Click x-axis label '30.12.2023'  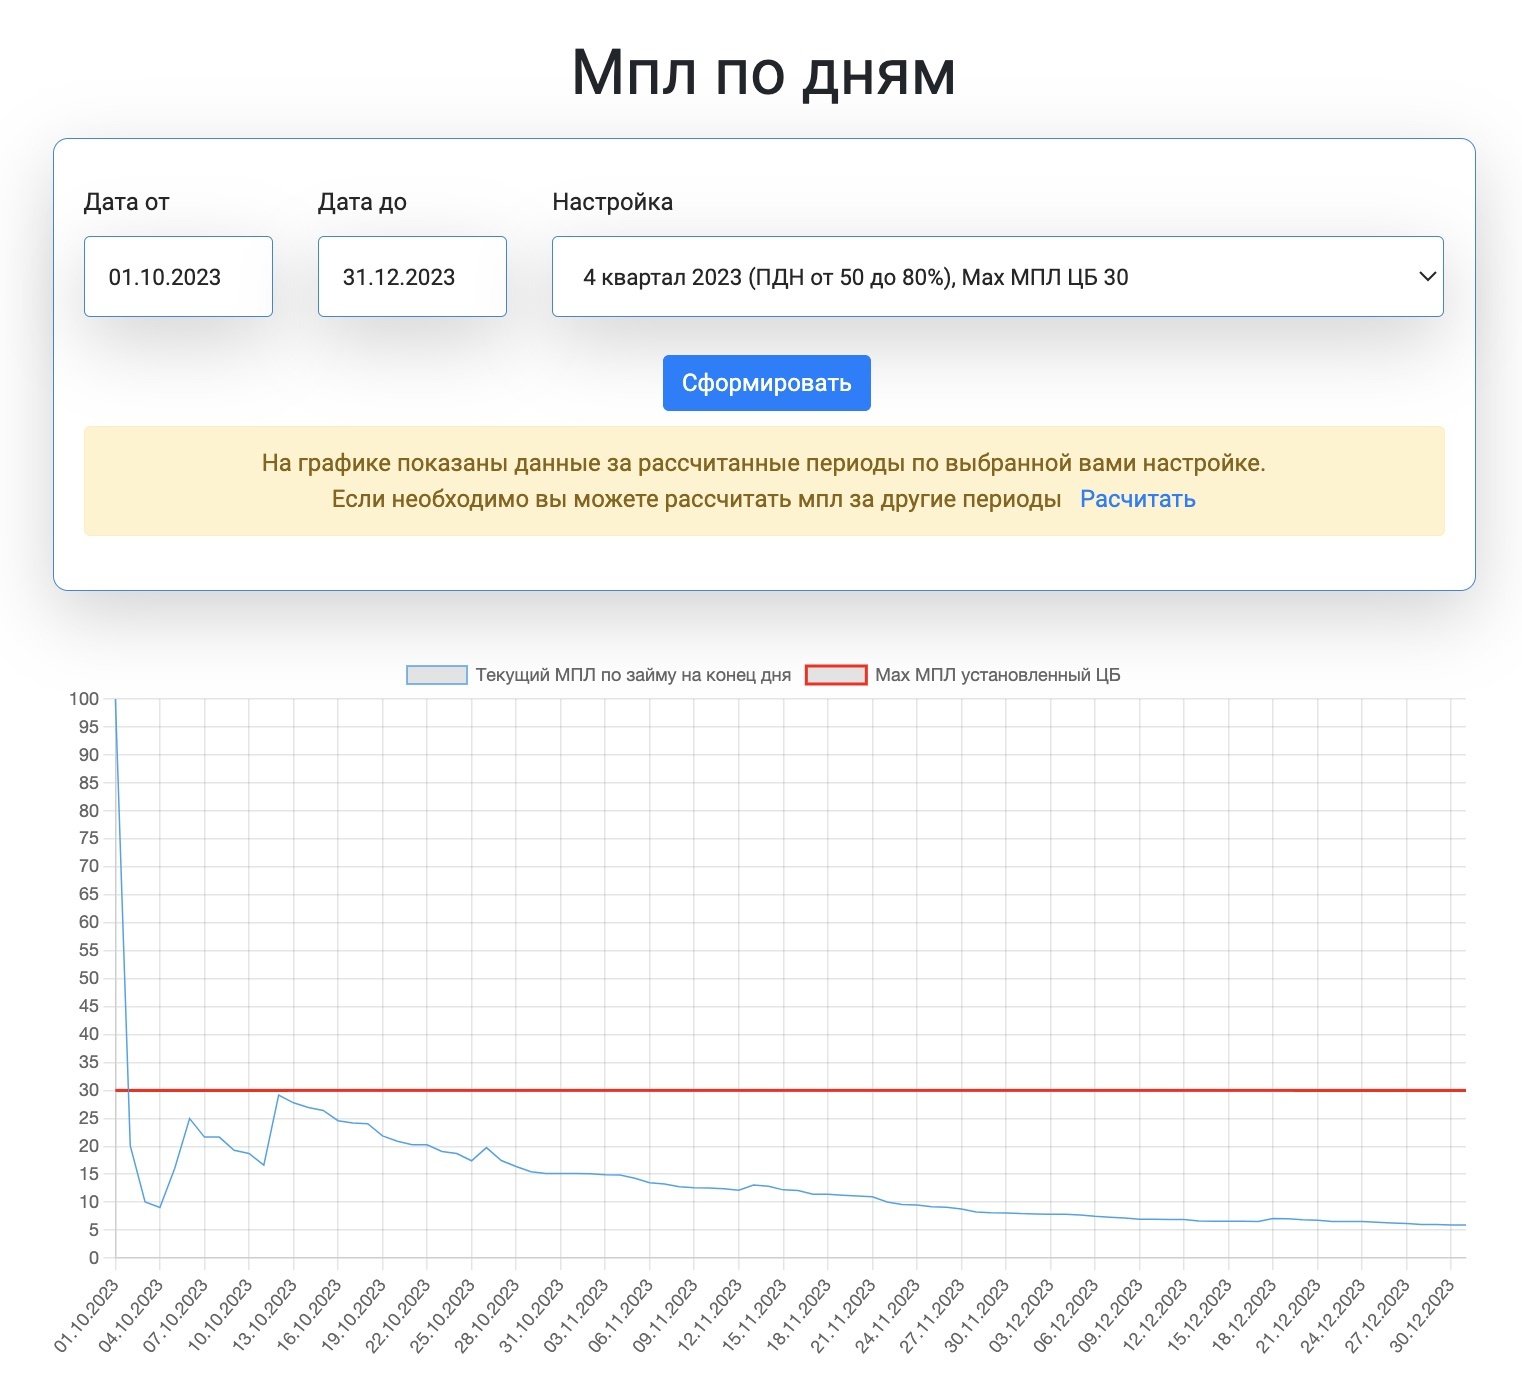[1422, 1316]
